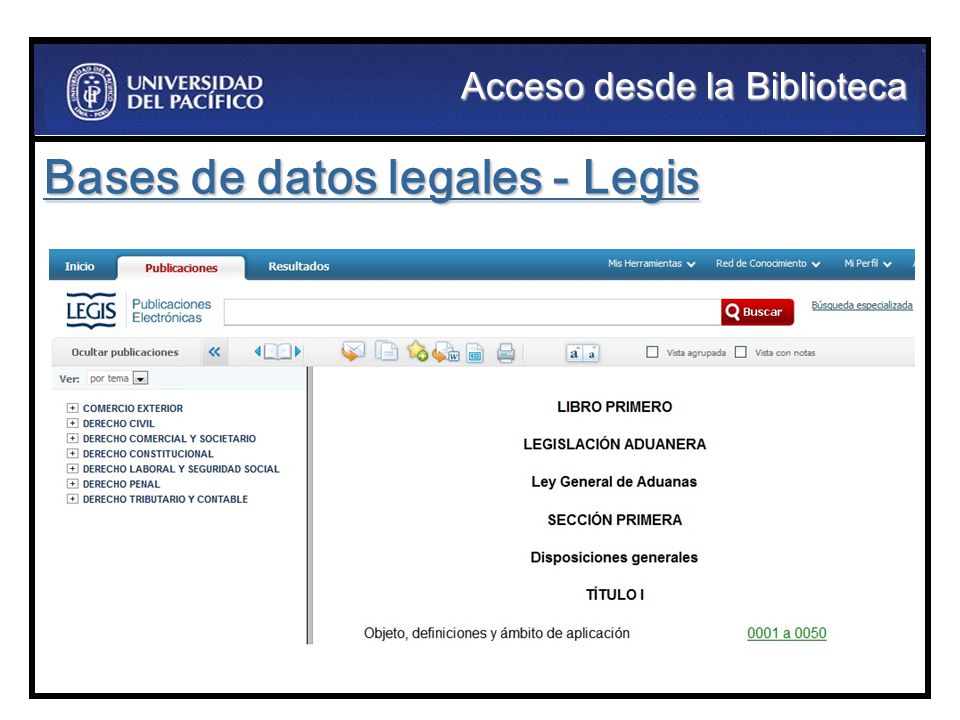Expand DERECHO LABORAL Y SEGURIDAD SOCIAL node

point(72,468)
